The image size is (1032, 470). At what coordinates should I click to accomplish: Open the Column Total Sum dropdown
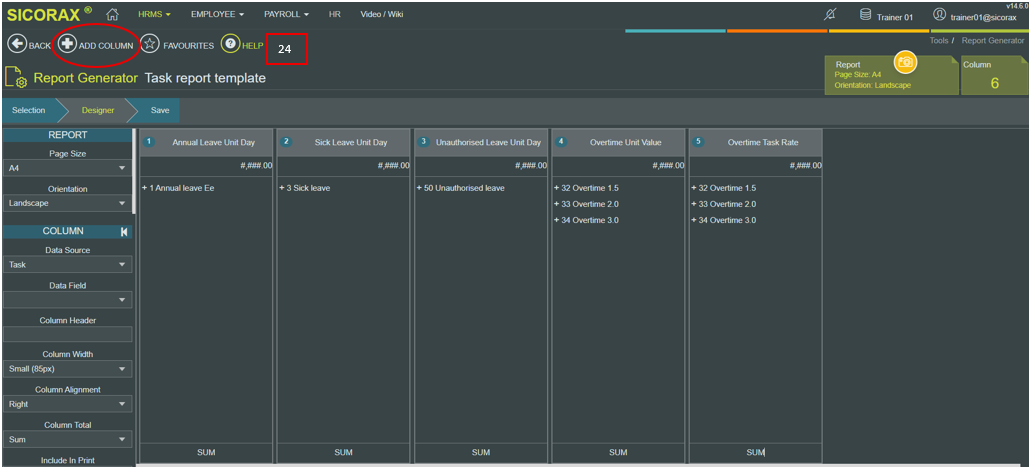[x=67, y=439]
